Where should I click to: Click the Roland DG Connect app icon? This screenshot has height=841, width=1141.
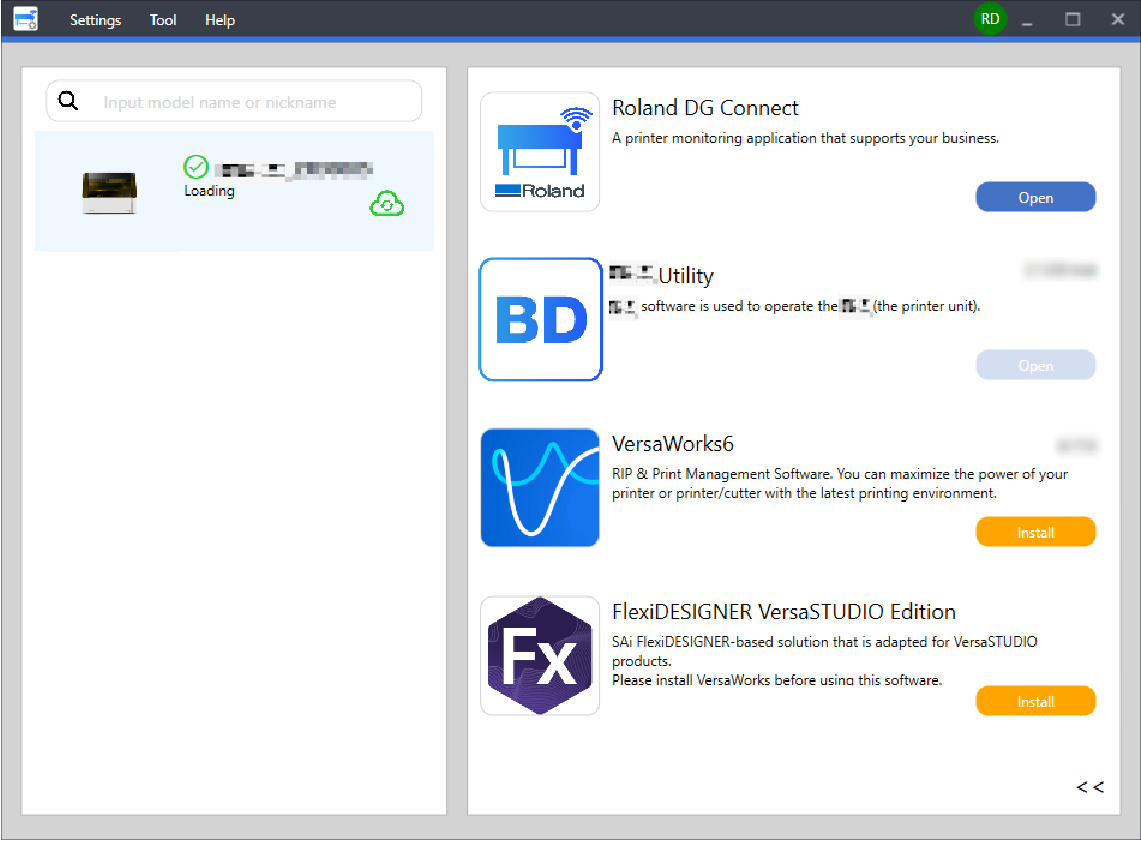click(x=540, y=151)
